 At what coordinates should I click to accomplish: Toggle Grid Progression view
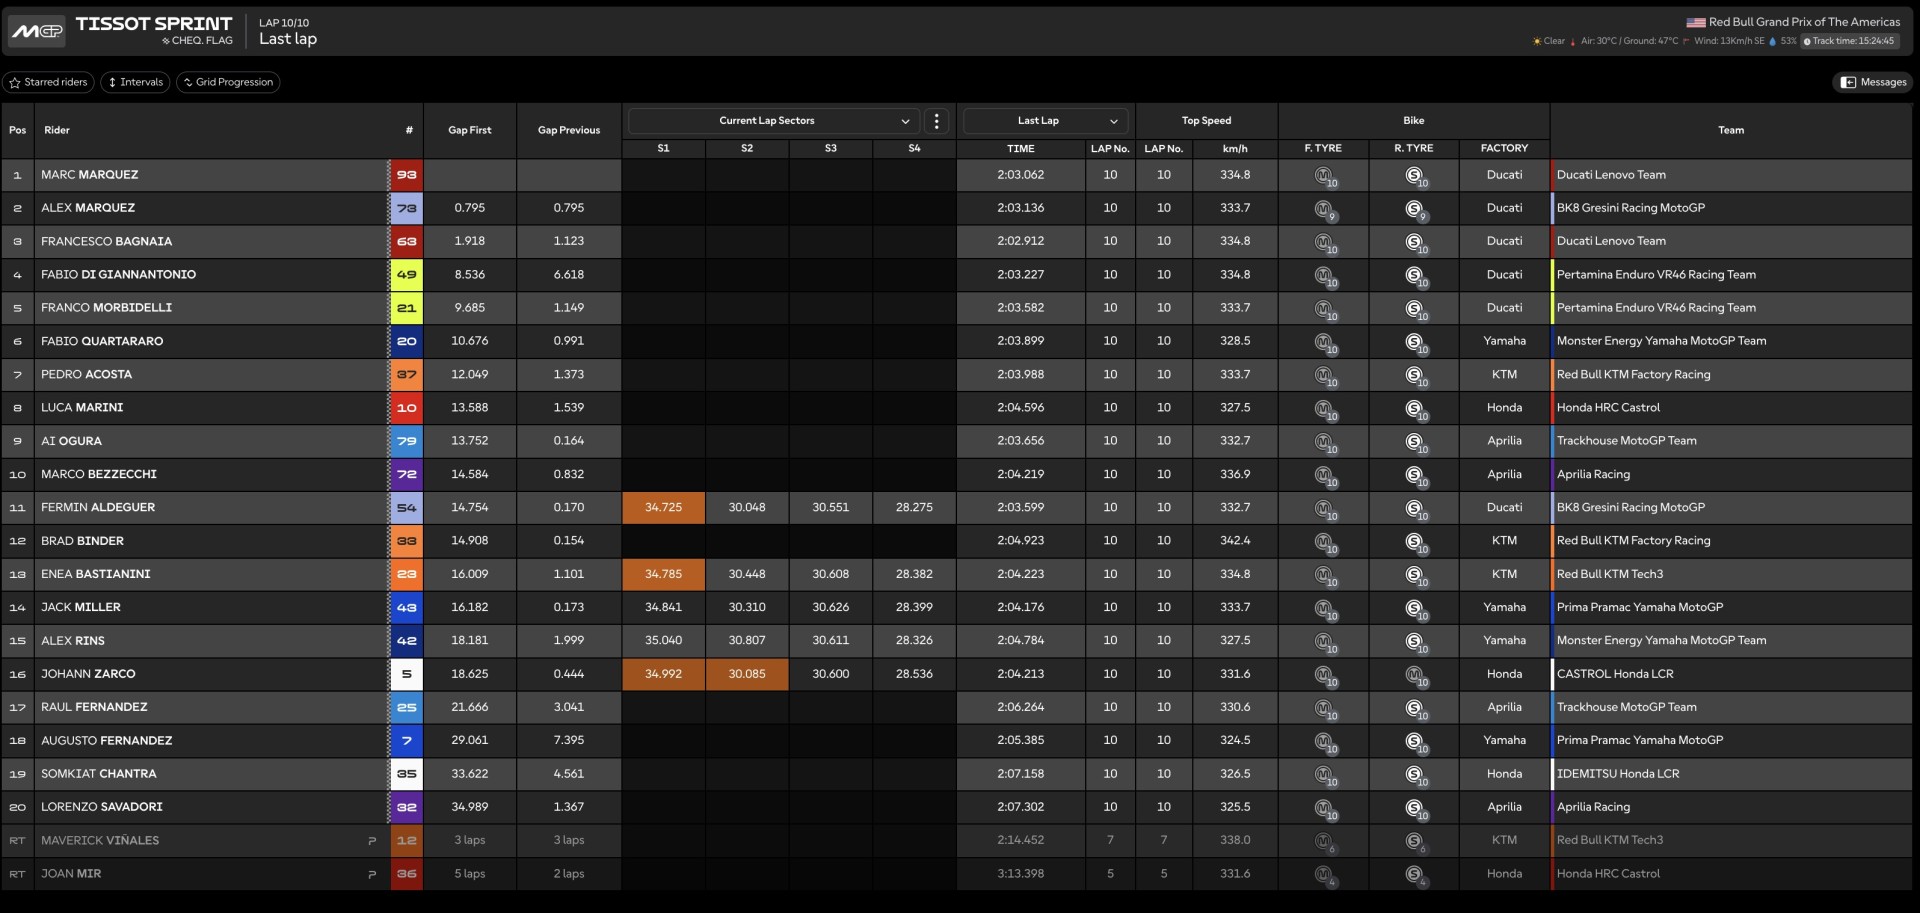coord(228,82)
